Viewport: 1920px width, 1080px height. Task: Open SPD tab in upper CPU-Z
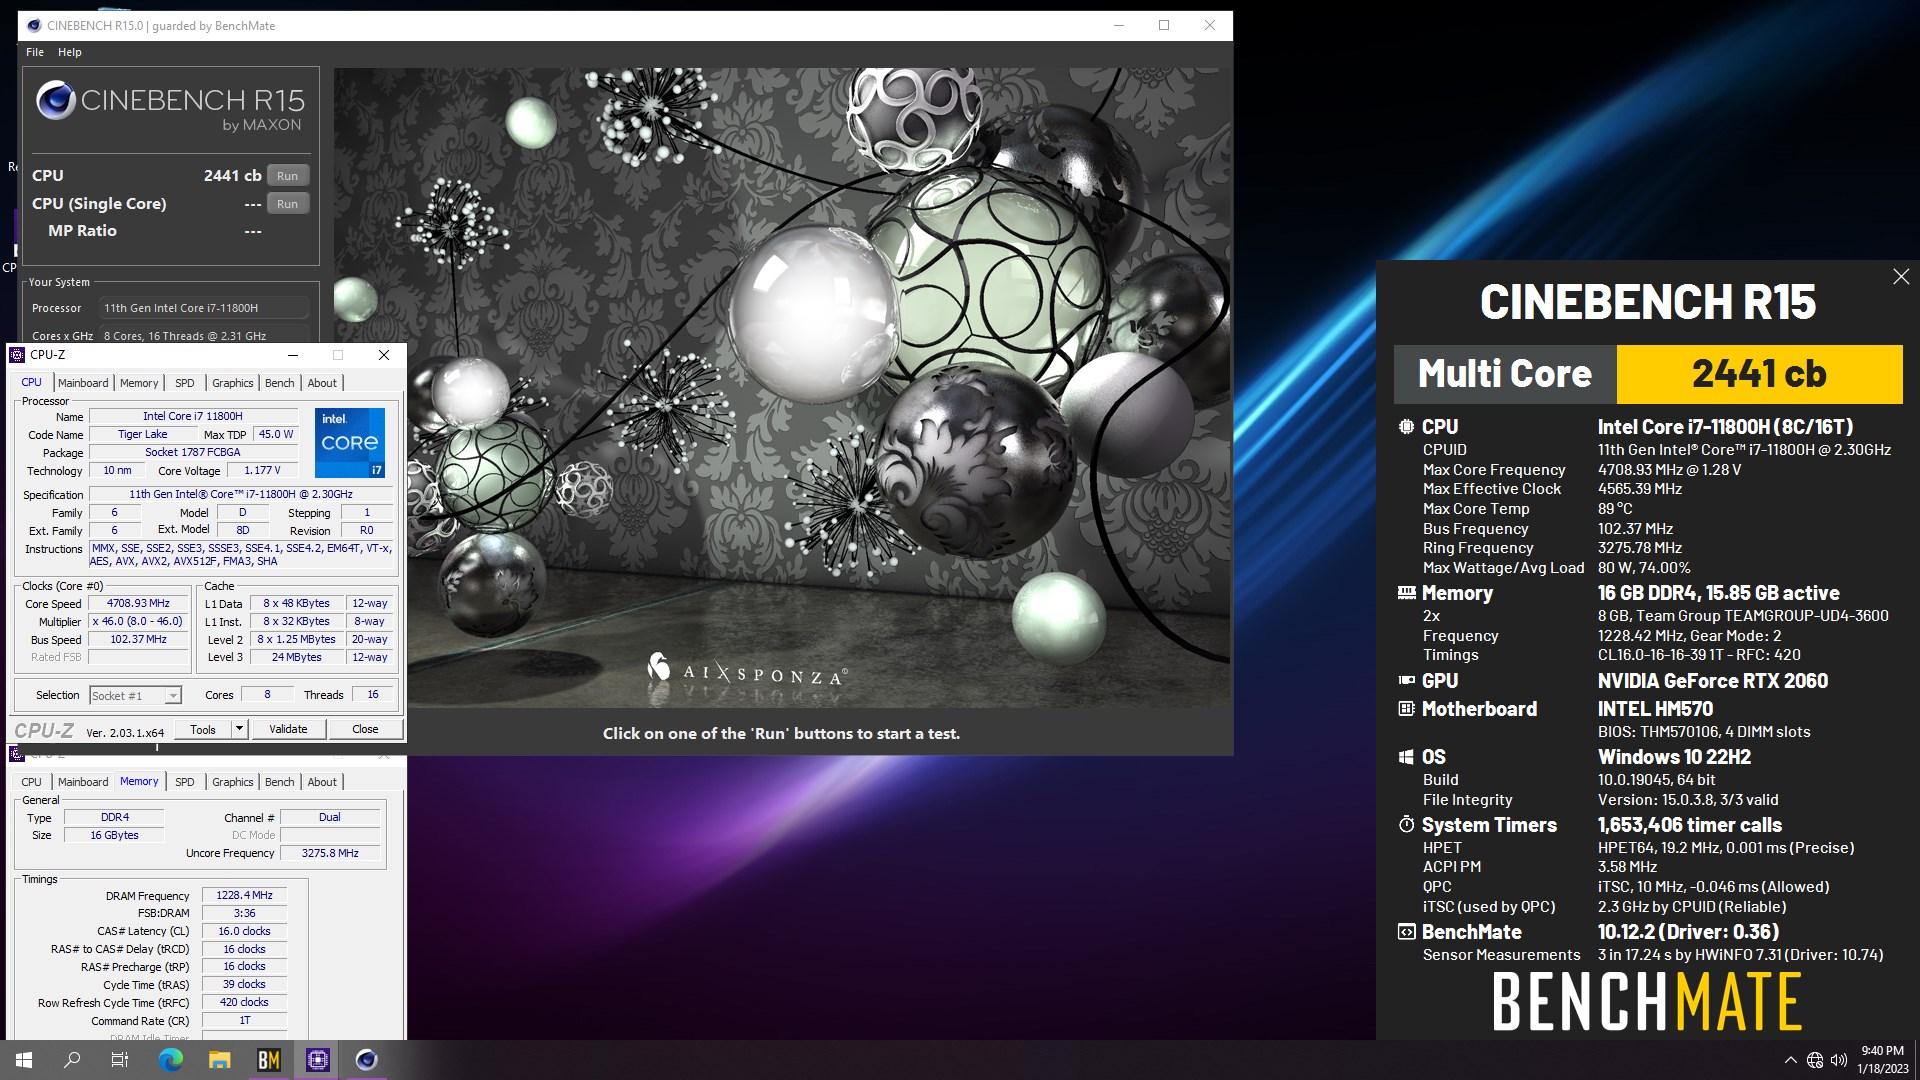point(185,383)
